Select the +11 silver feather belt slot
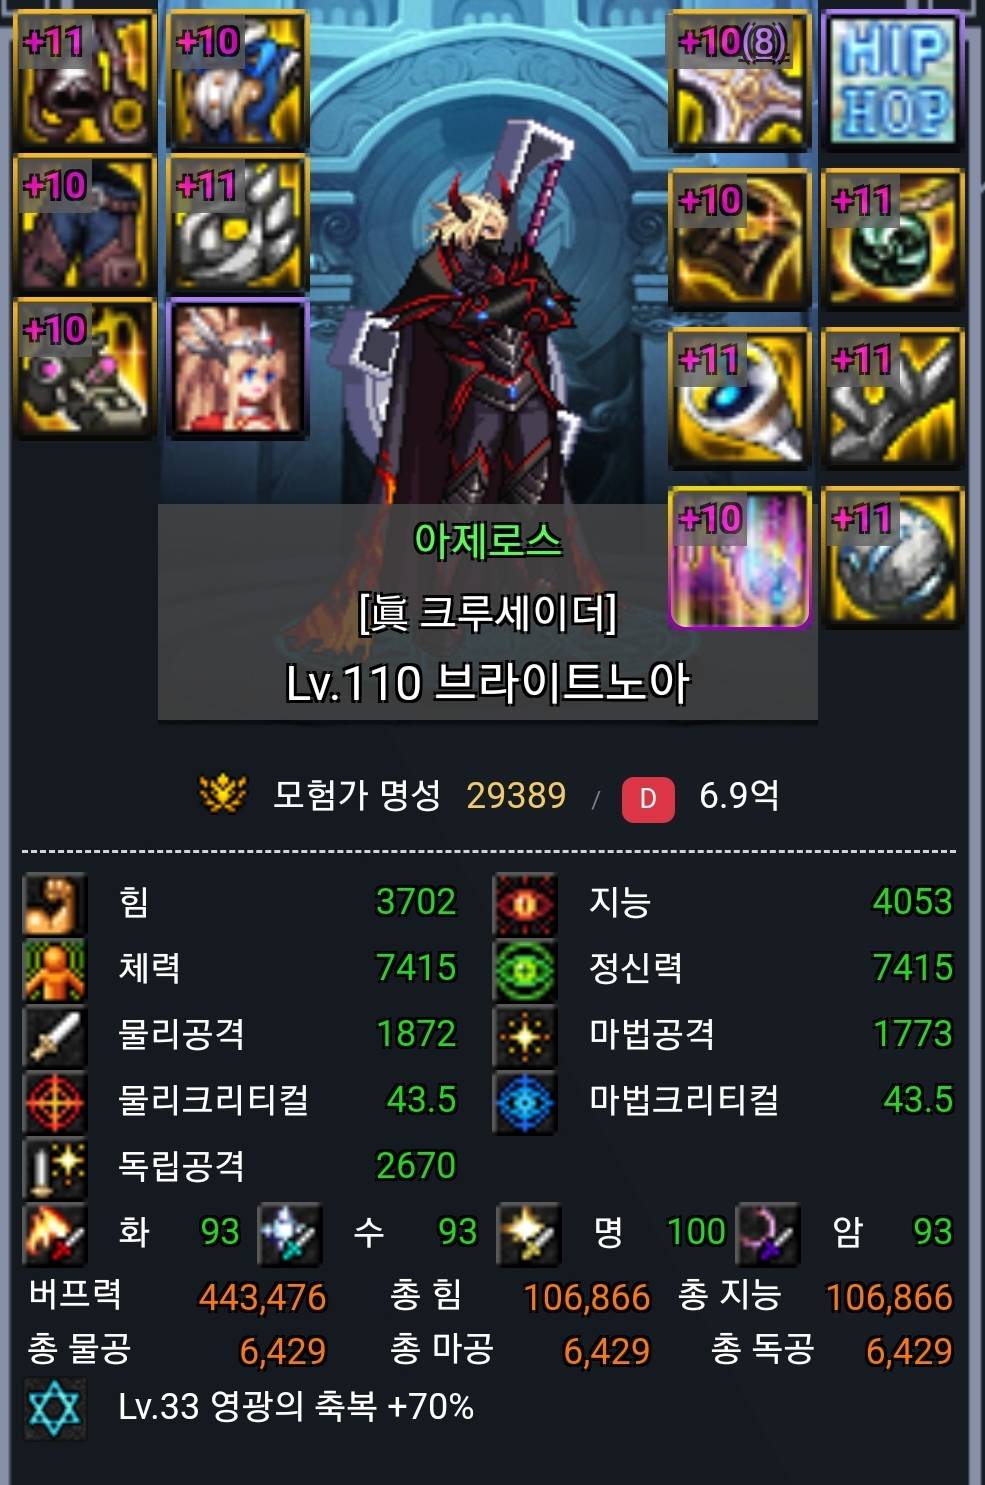The width and height of the screenshot is (985, 1485). 238,225
